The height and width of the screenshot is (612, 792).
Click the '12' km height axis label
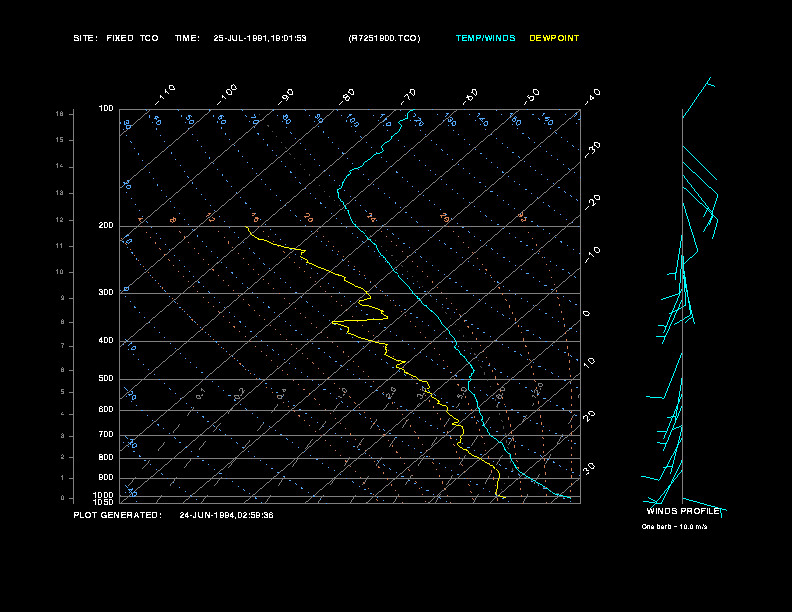60,220
